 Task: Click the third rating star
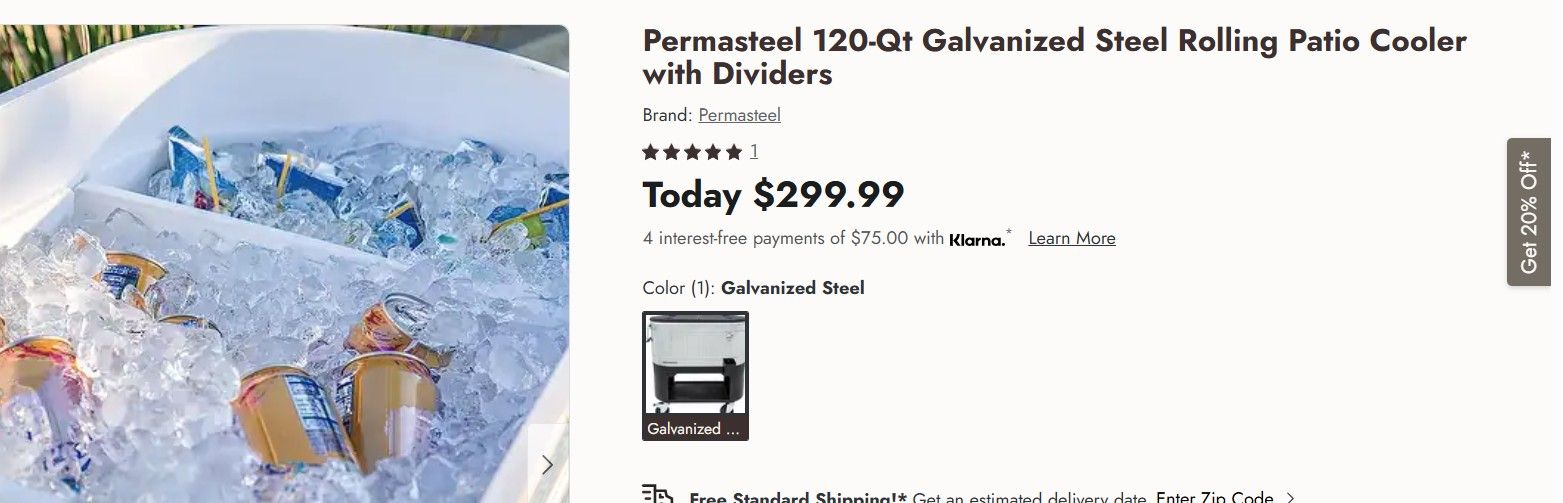coord(692,152)
